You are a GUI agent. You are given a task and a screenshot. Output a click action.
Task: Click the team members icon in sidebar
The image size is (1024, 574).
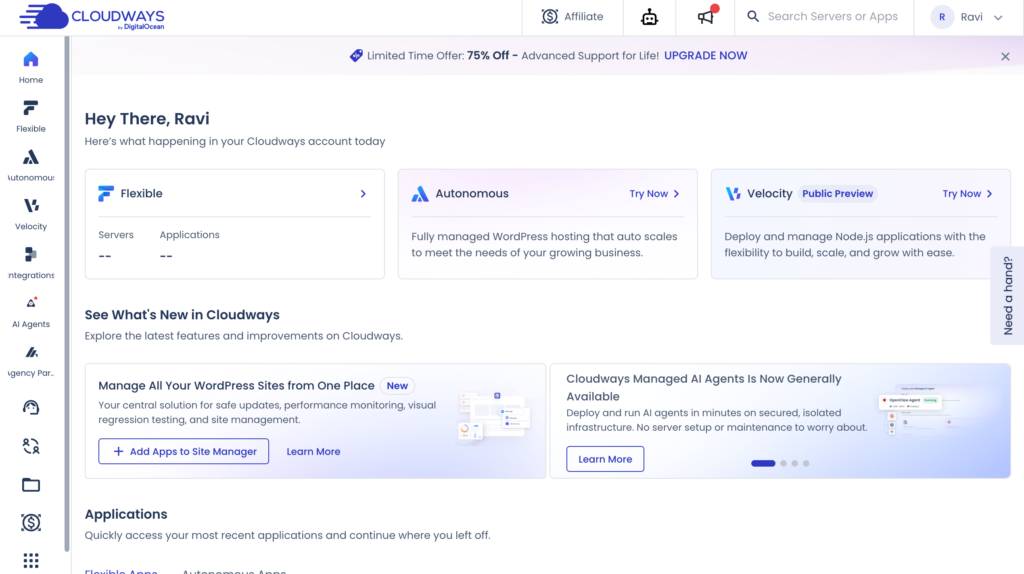coord(31,446)
